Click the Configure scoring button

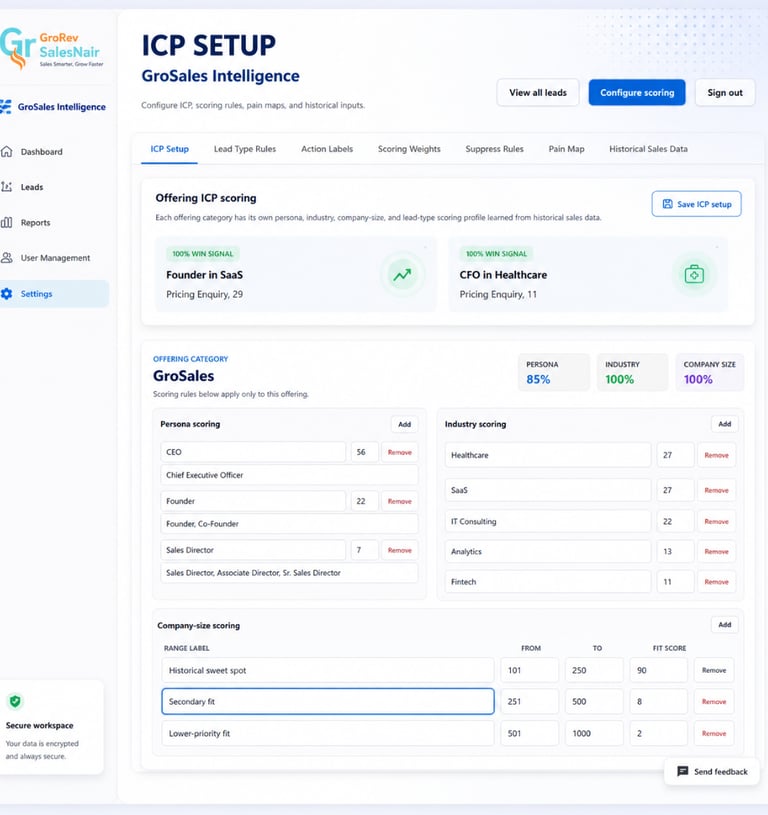tap(637, 93)
